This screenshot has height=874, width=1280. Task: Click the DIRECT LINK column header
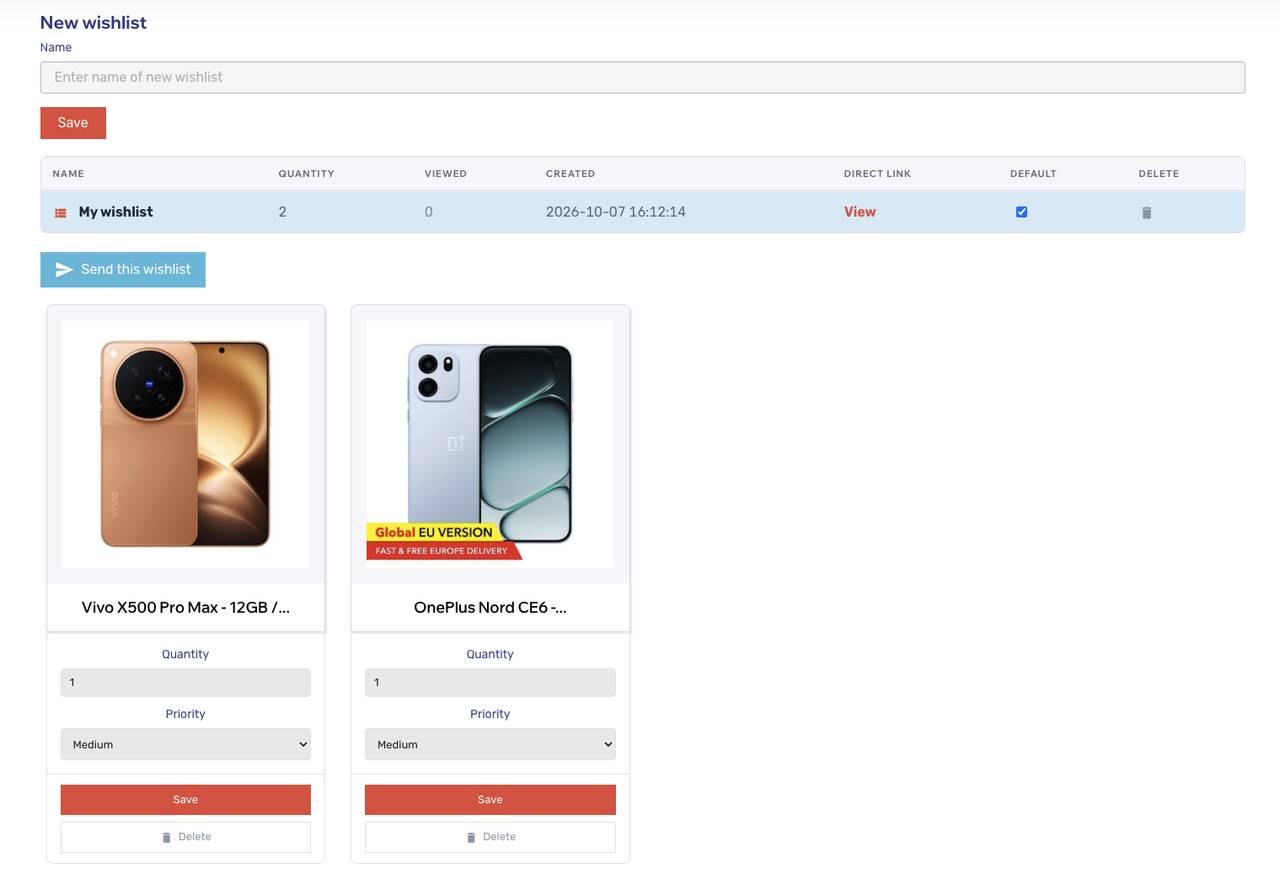point(878,174)
